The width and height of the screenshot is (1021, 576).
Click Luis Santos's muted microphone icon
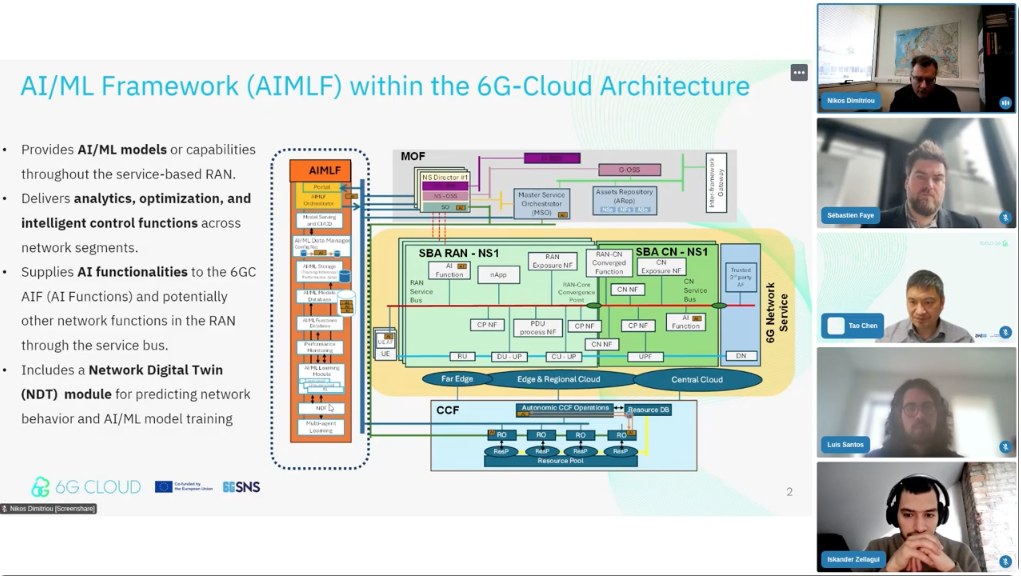(x=1005, y=446)
